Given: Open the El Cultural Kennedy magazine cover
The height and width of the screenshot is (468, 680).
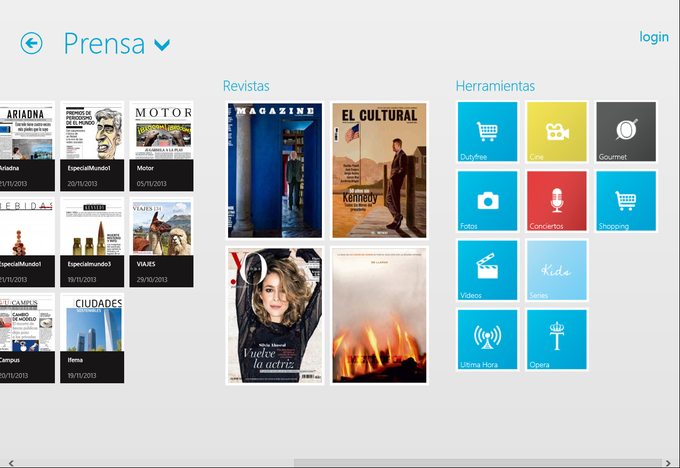Looking at the screenshot, I should pyautogui.click(x=379, y=170).
